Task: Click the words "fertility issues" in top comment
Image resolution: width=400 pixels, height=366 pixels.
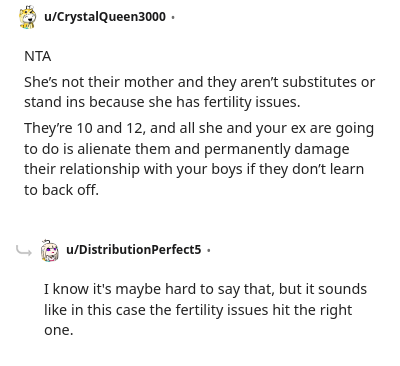Action: point(251,102)
